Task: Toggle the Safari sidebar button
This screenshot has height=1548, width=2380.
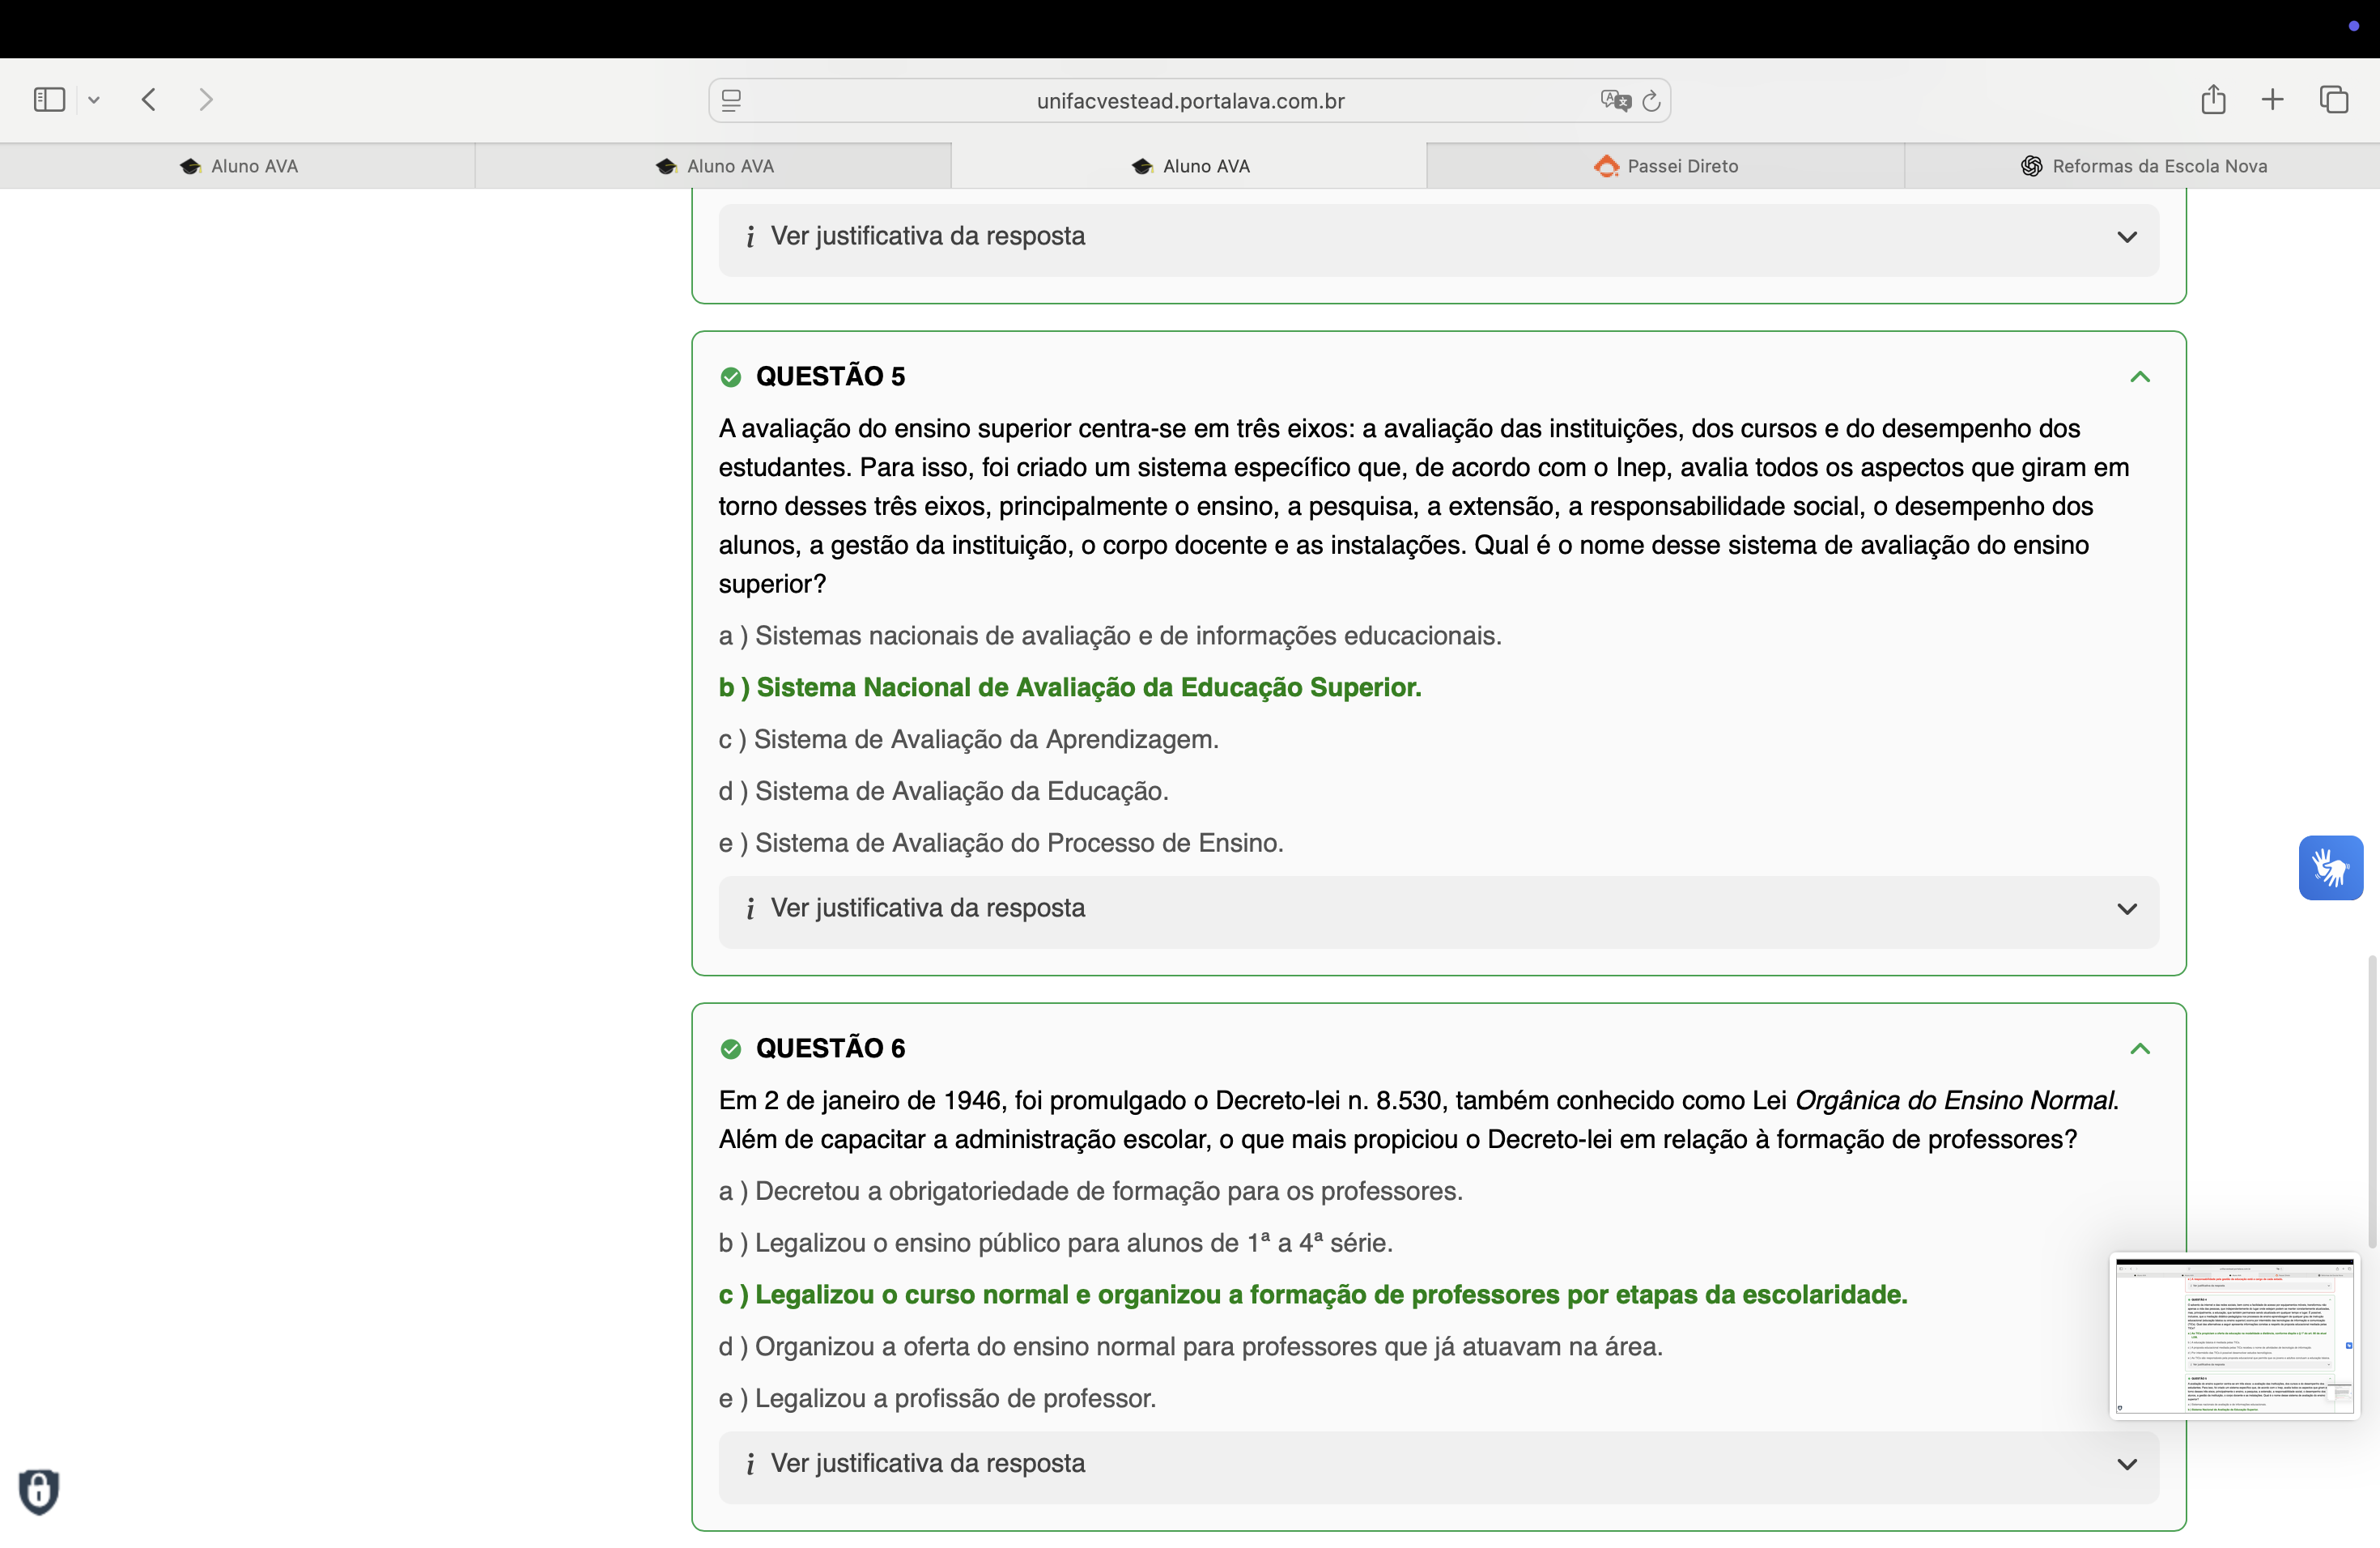Action: 49,100
